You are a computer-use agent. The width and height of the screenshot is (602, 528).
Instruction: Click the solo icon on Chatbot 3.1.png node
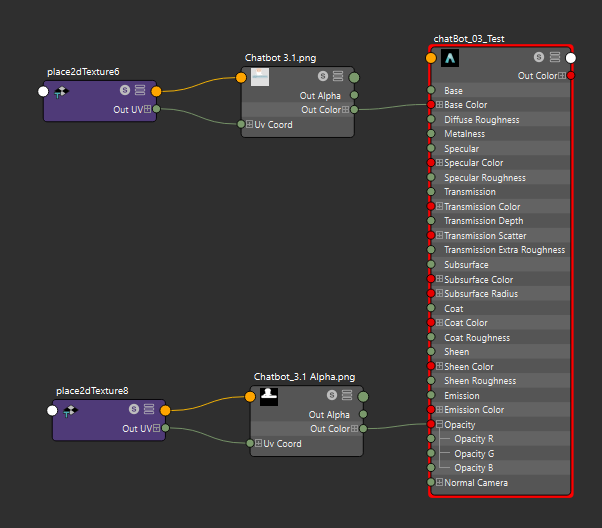pyautogui.click(x=323, y=76)
